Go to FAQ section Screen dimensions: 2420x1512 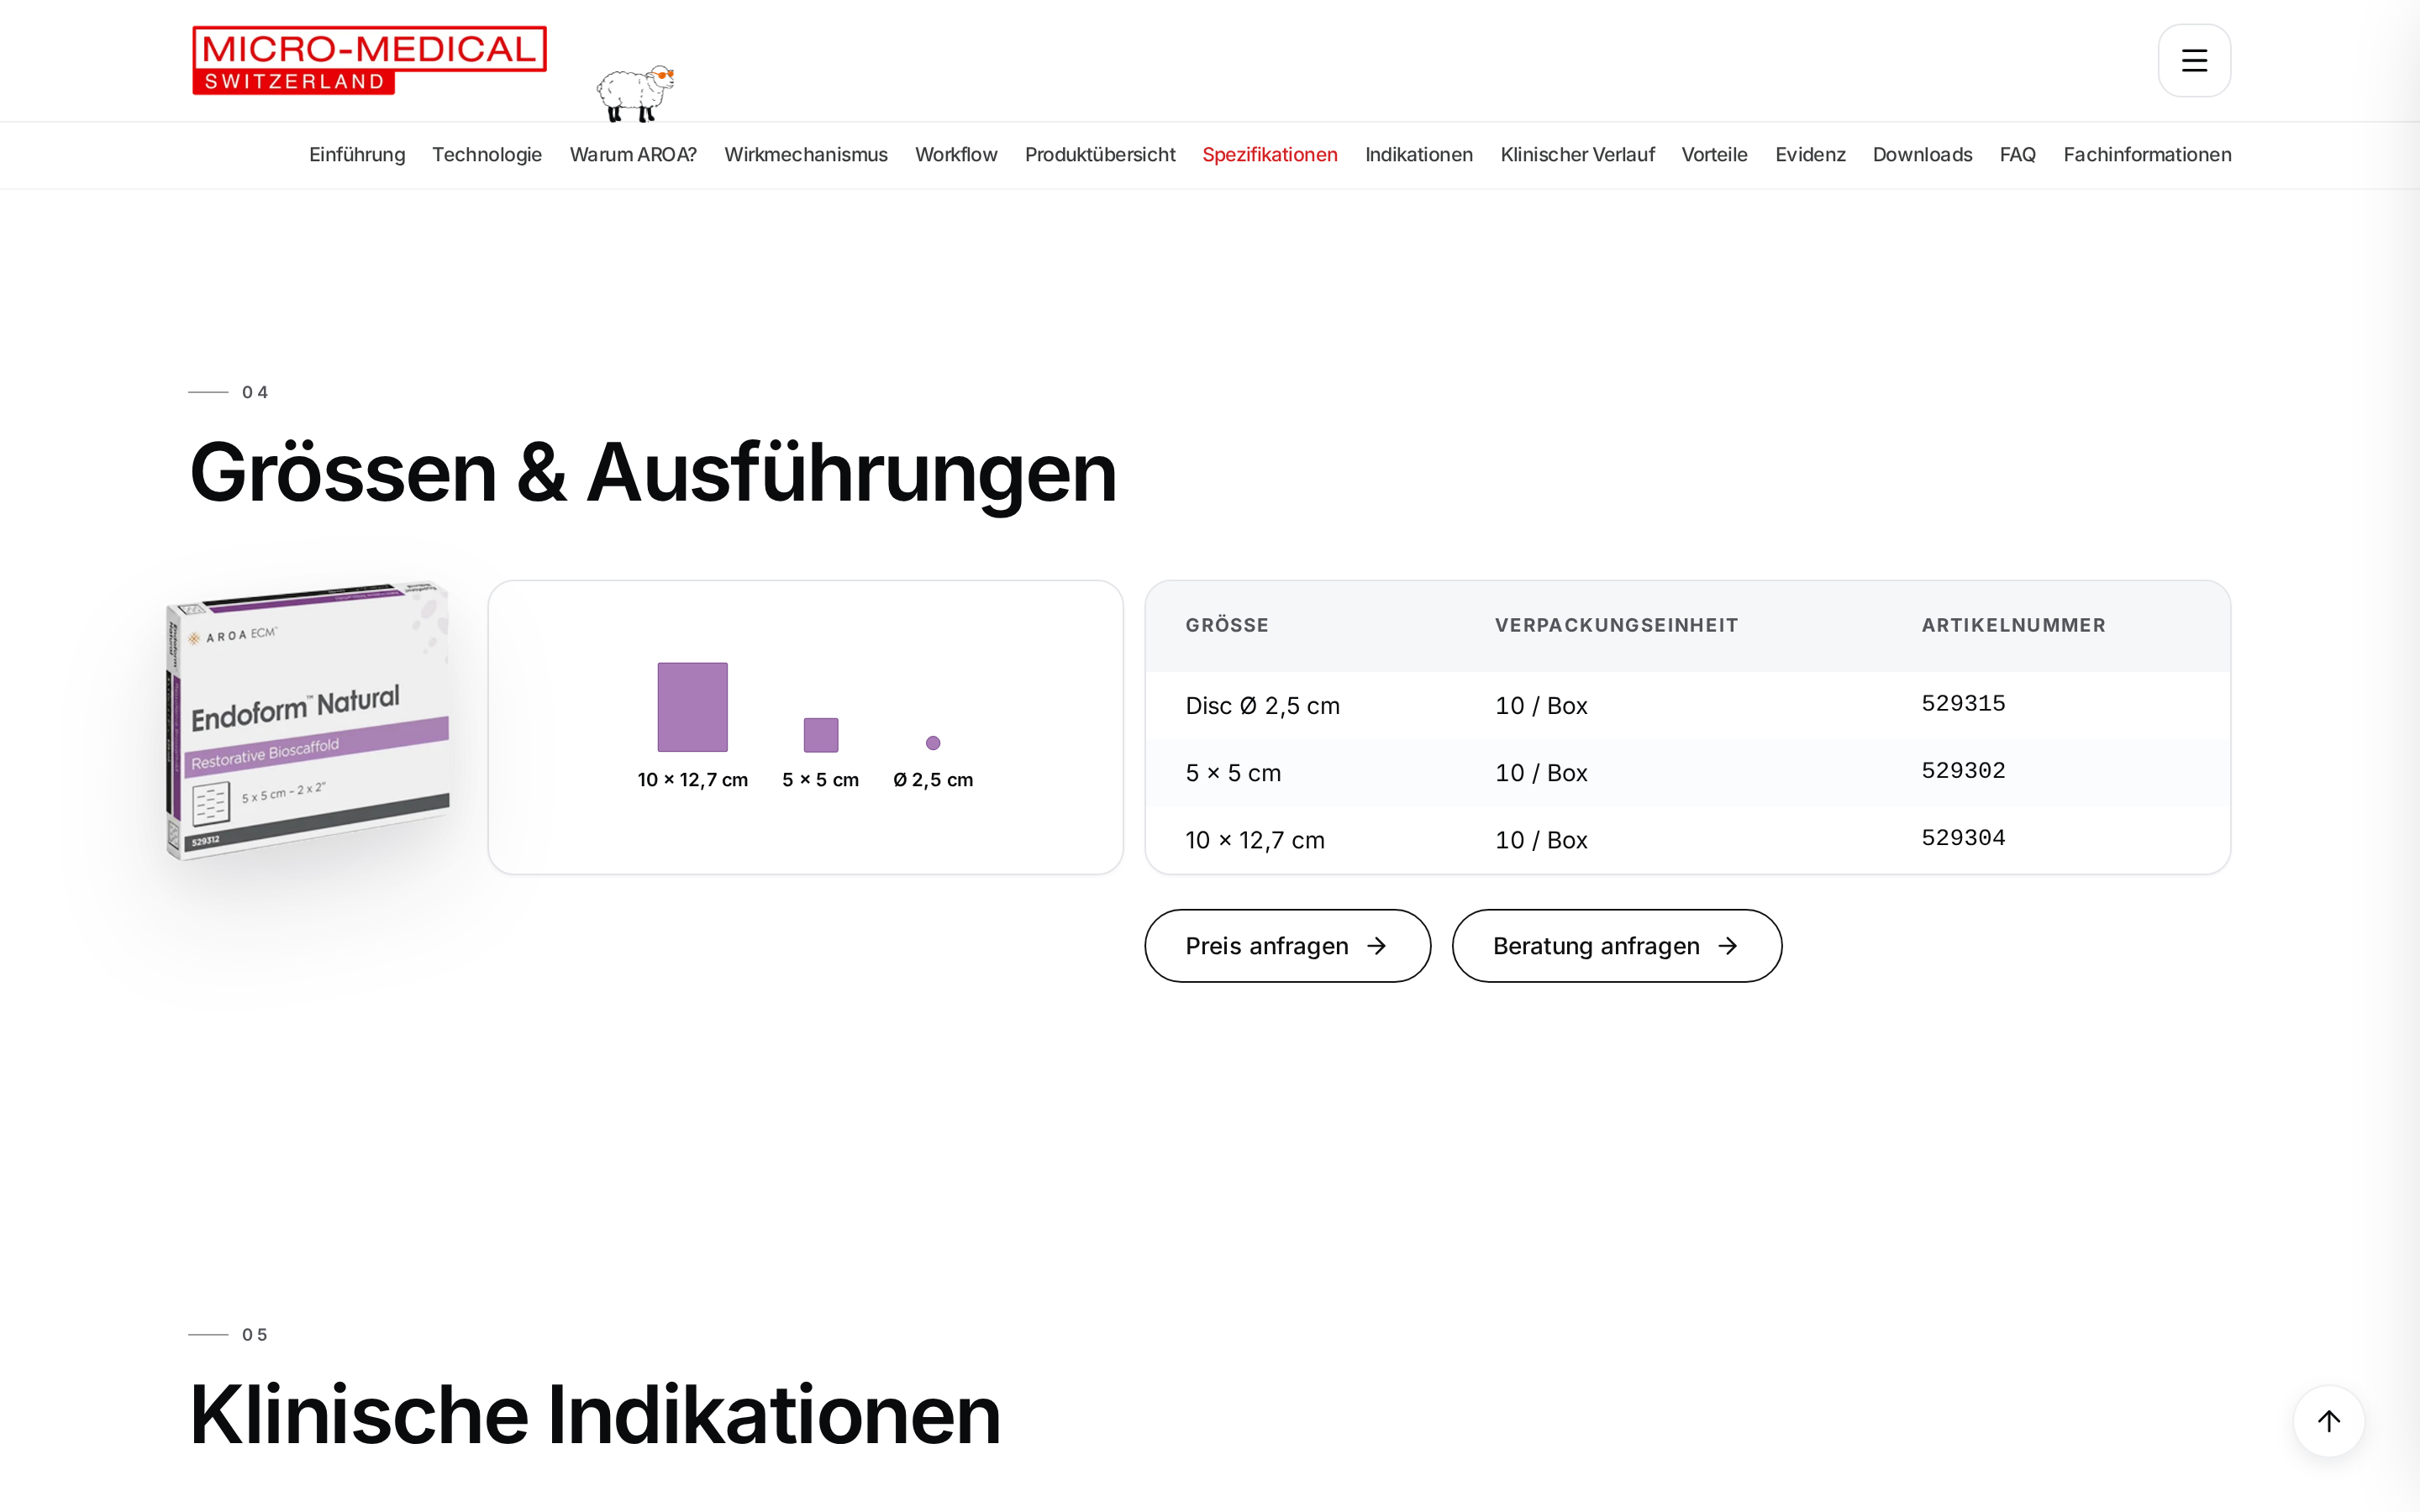pyautogui.click(x=2017, y=155)
